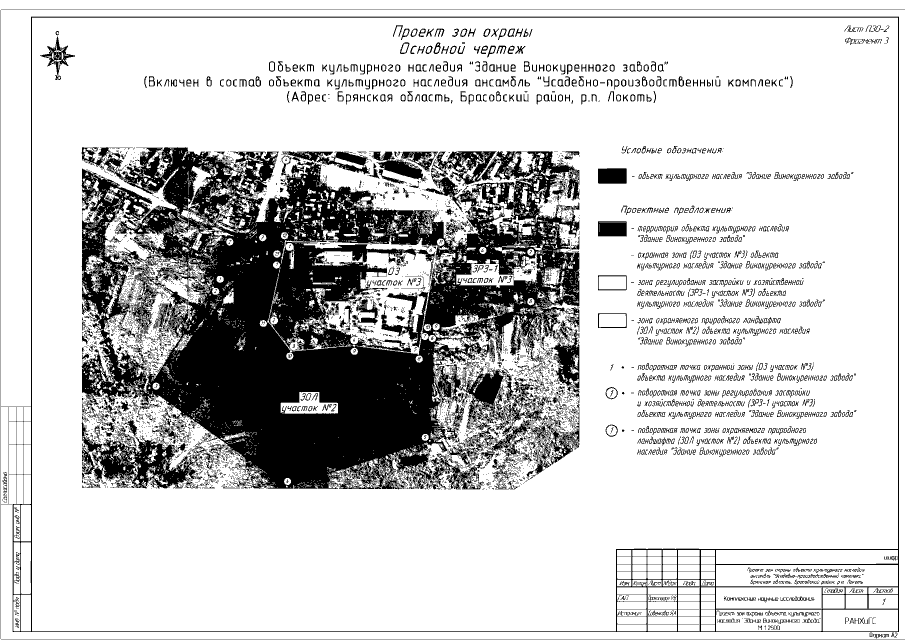The width and height of the screenshot is (905, 640).
Task: Select the circled turning point symbol for ЗОЛ
Action: (612, 431)
